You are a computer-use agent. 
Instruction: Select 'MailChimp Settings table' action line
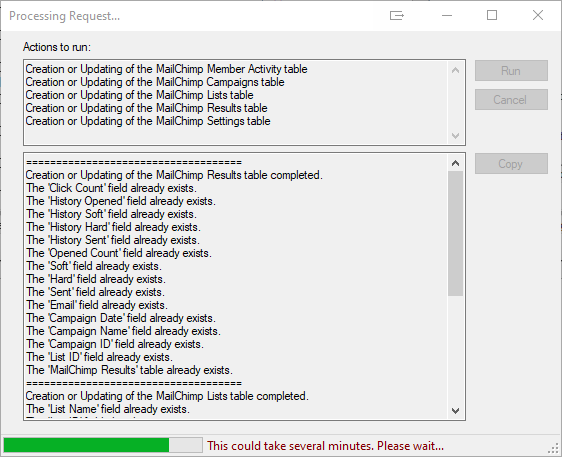148,121
